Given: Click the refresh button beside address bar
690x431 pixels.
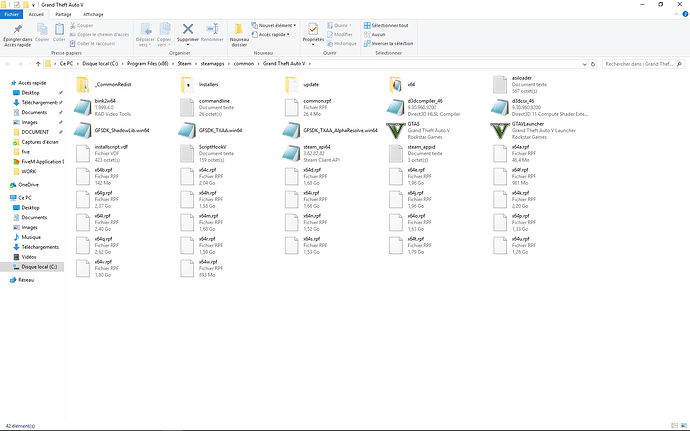Looking at the screenshot, I should [x=593, y=64].
